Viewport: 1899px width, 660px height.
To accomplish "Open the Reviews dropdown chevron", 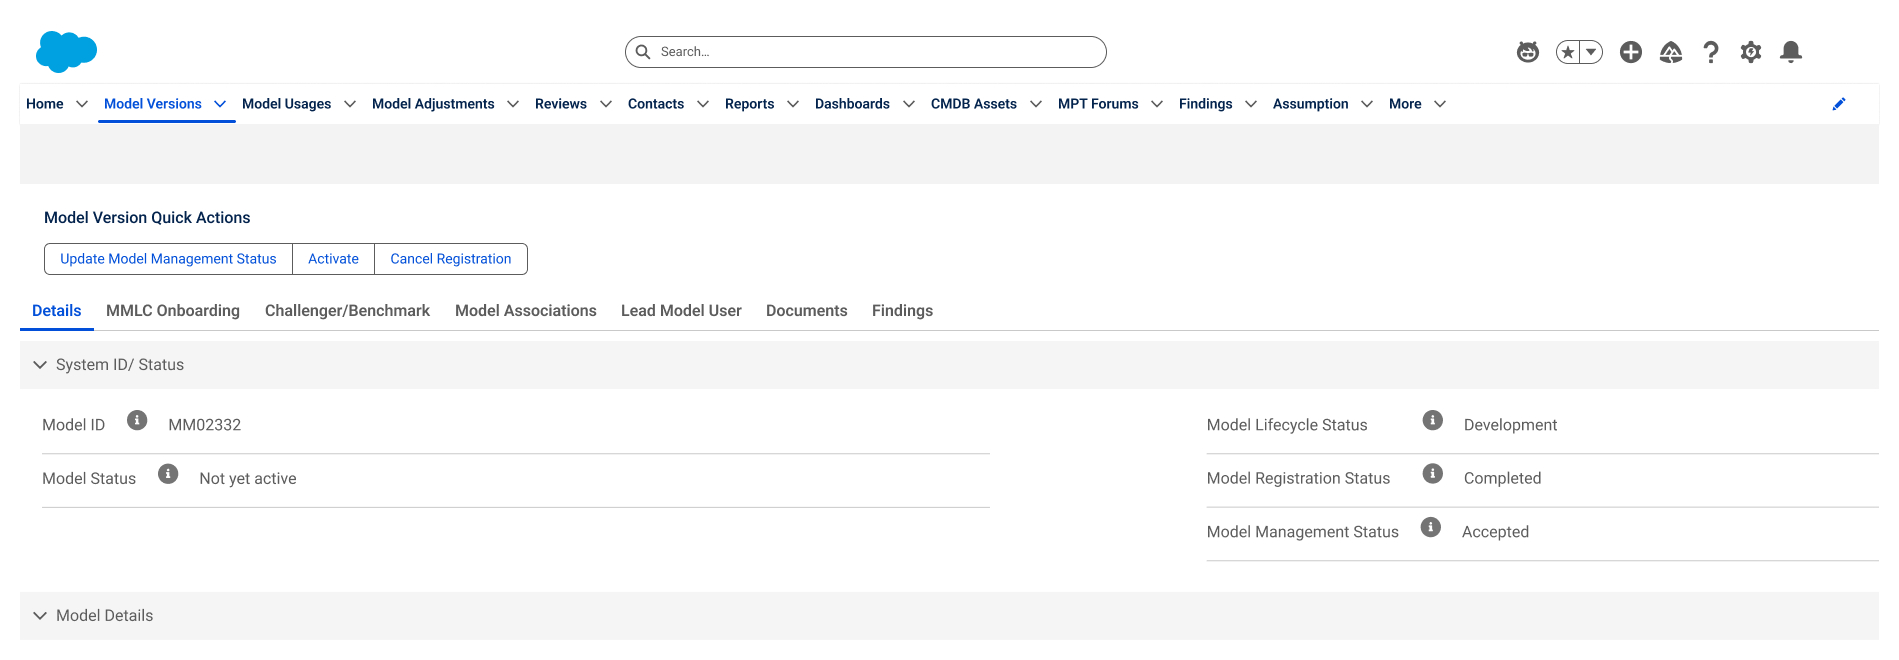I will point(606,104).
